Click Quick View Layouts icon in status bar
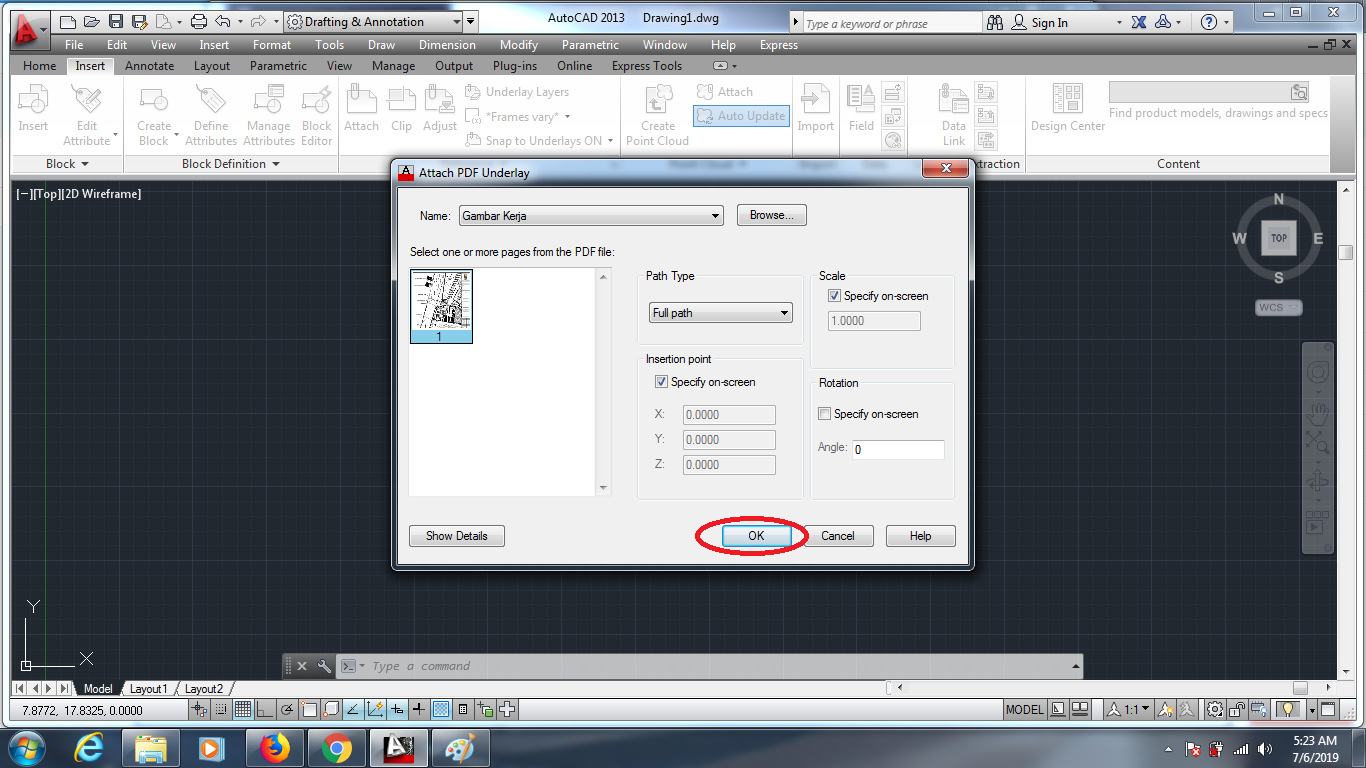The width and height of the screenshot is (1366, 768). point(1058,710)
